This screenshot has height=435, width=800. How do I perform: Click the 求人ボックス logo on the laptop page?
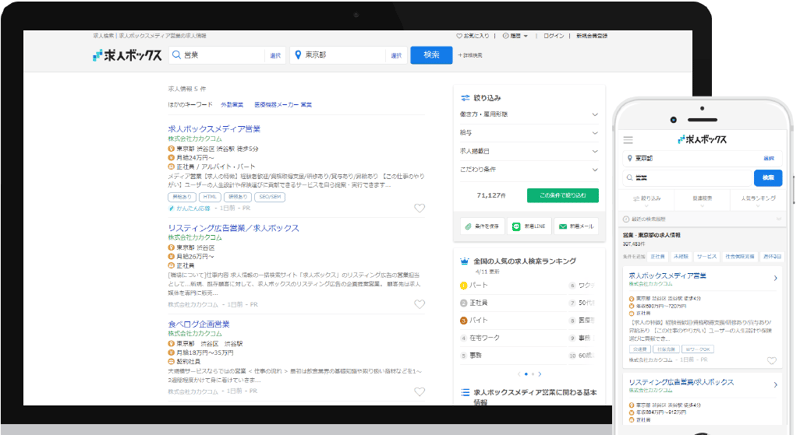pos(127,55)
